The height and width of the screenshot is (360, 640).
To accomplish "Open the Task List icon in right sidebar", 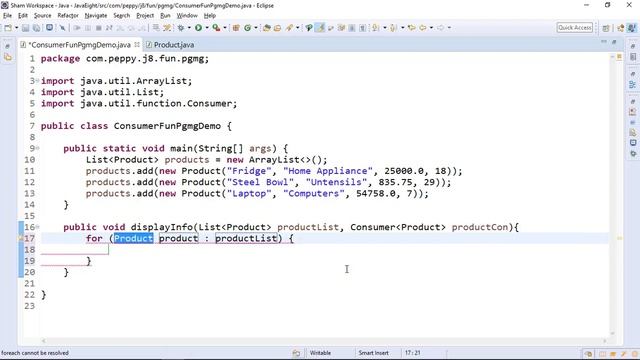I will 633,57.
